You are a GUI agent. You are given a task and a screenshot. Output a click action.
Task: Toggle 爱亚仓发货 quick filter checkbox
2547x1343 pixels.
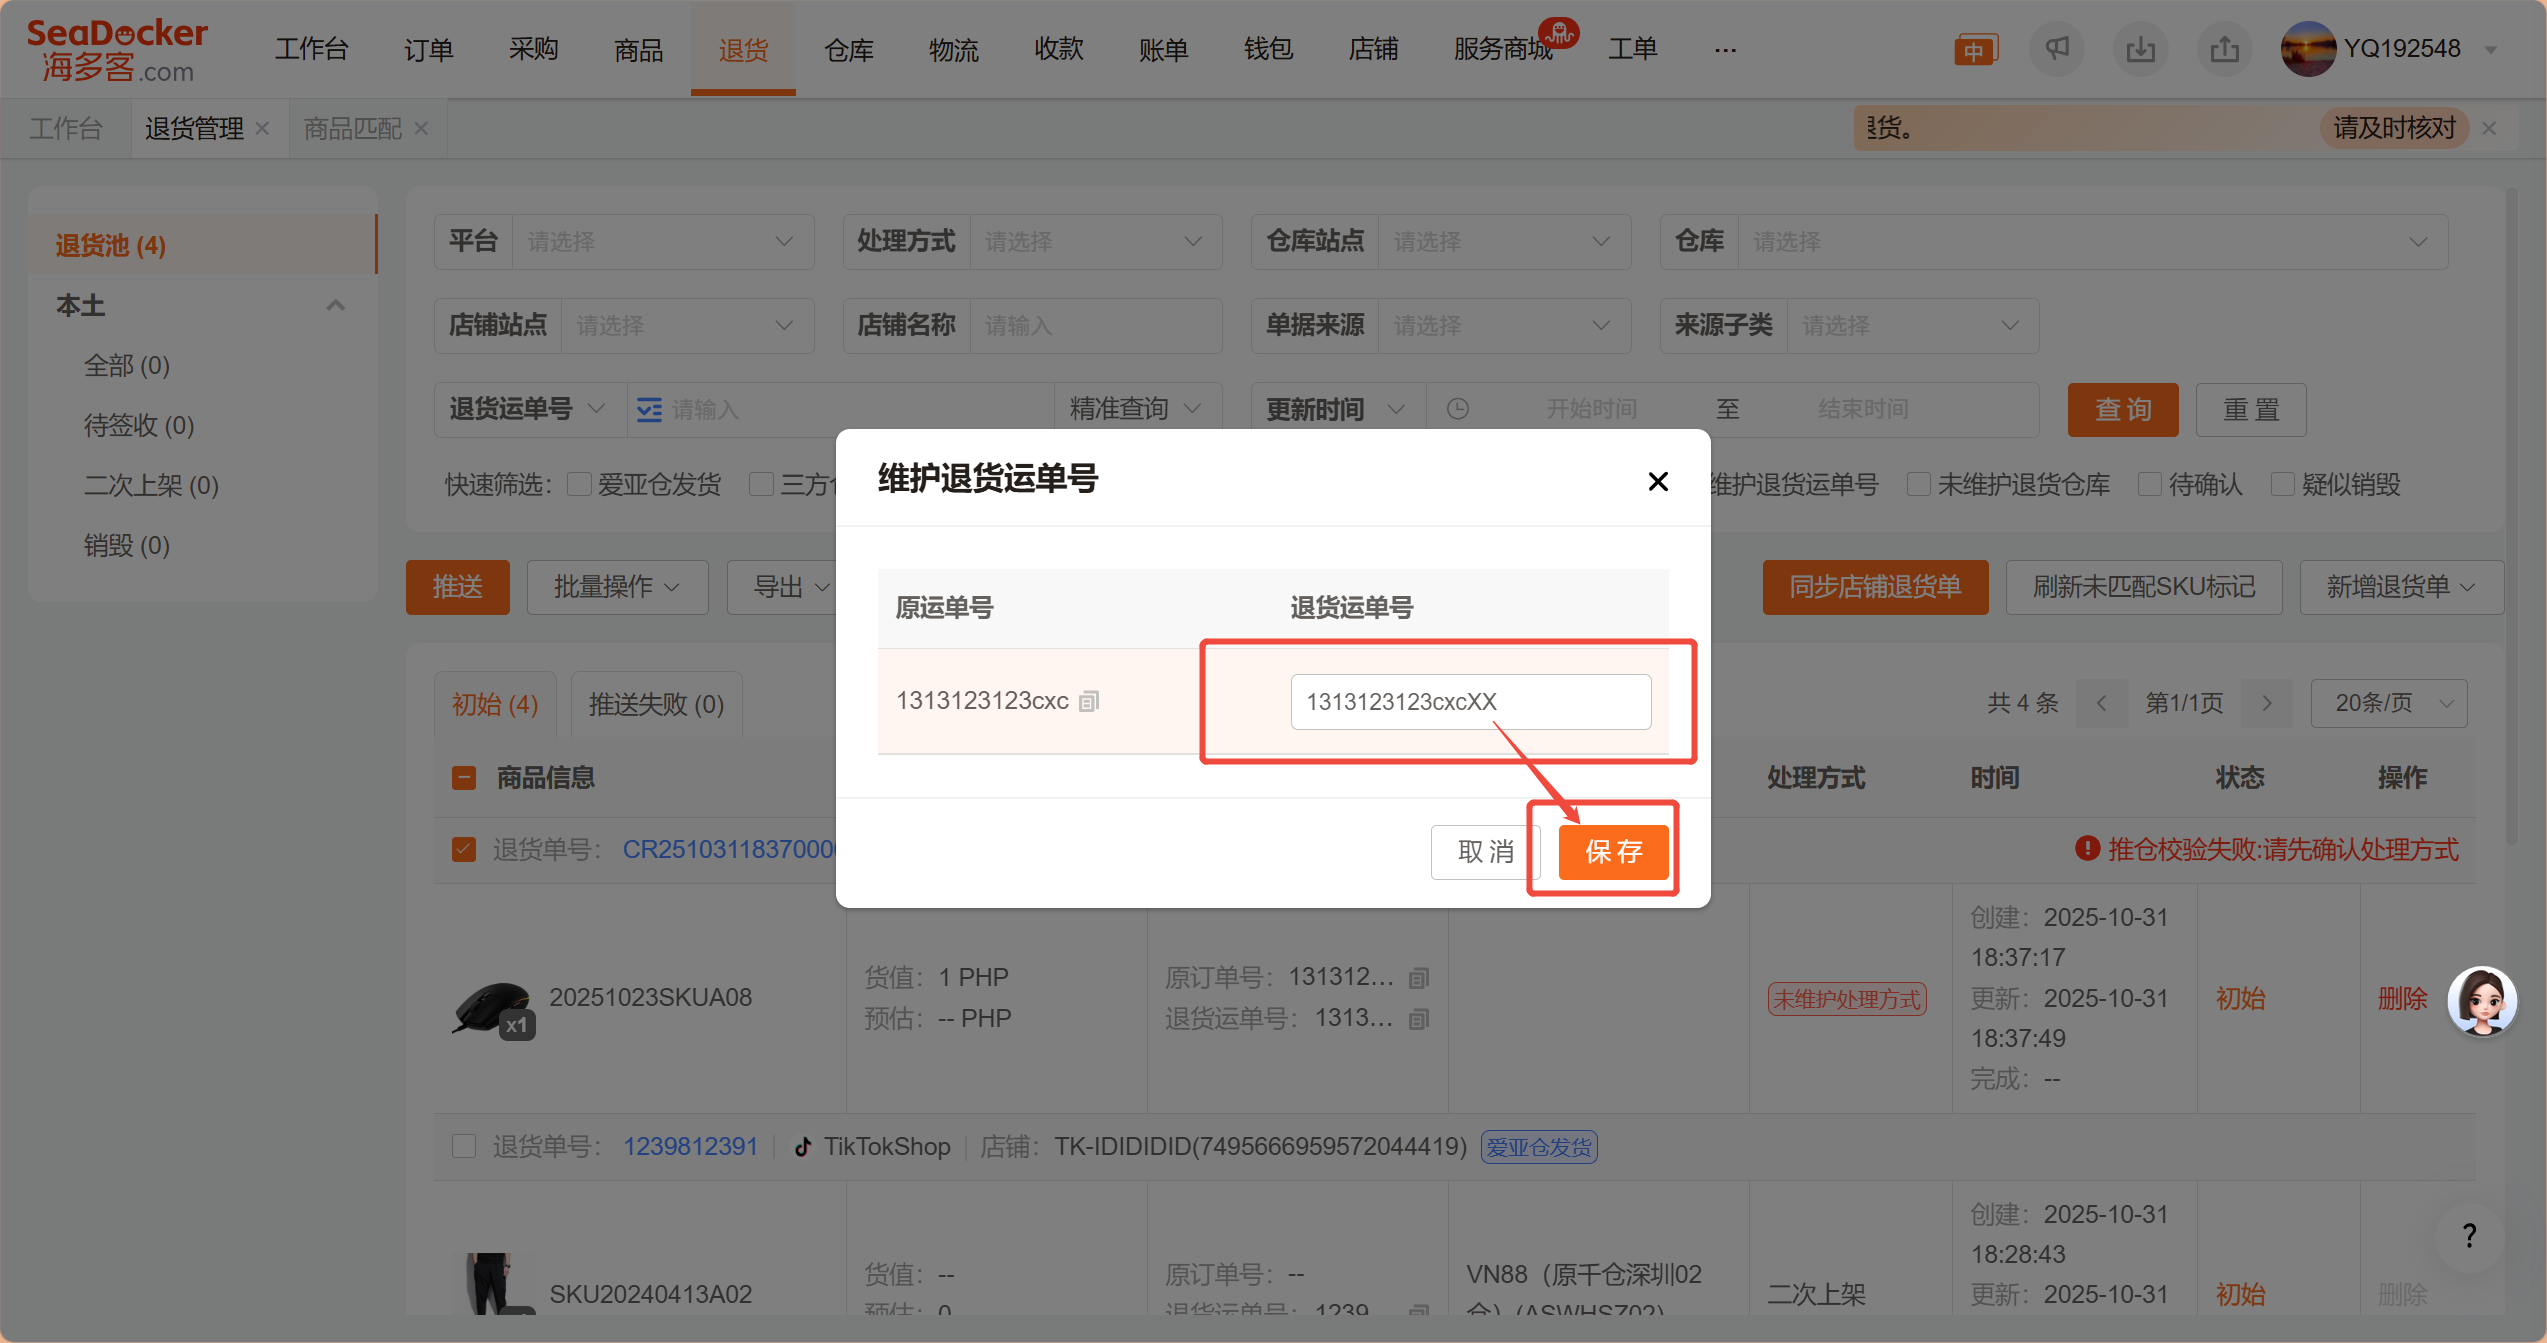(579, 485)
